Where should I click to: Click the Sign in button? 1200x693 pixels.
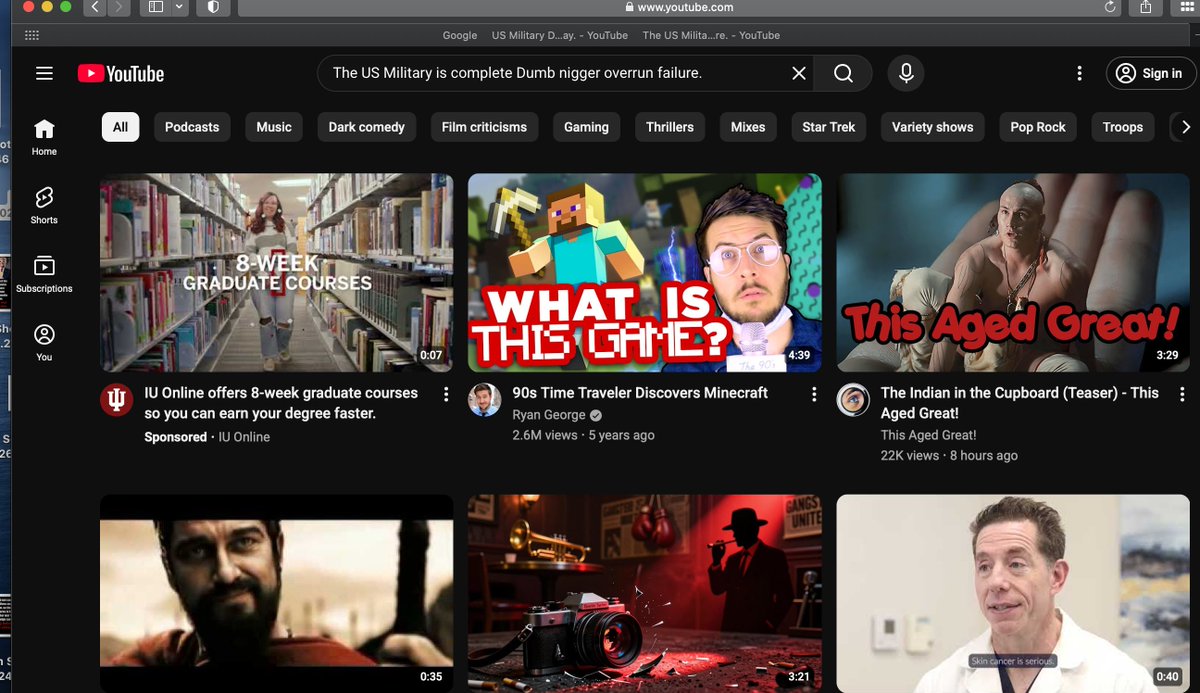click(1151, 73)
